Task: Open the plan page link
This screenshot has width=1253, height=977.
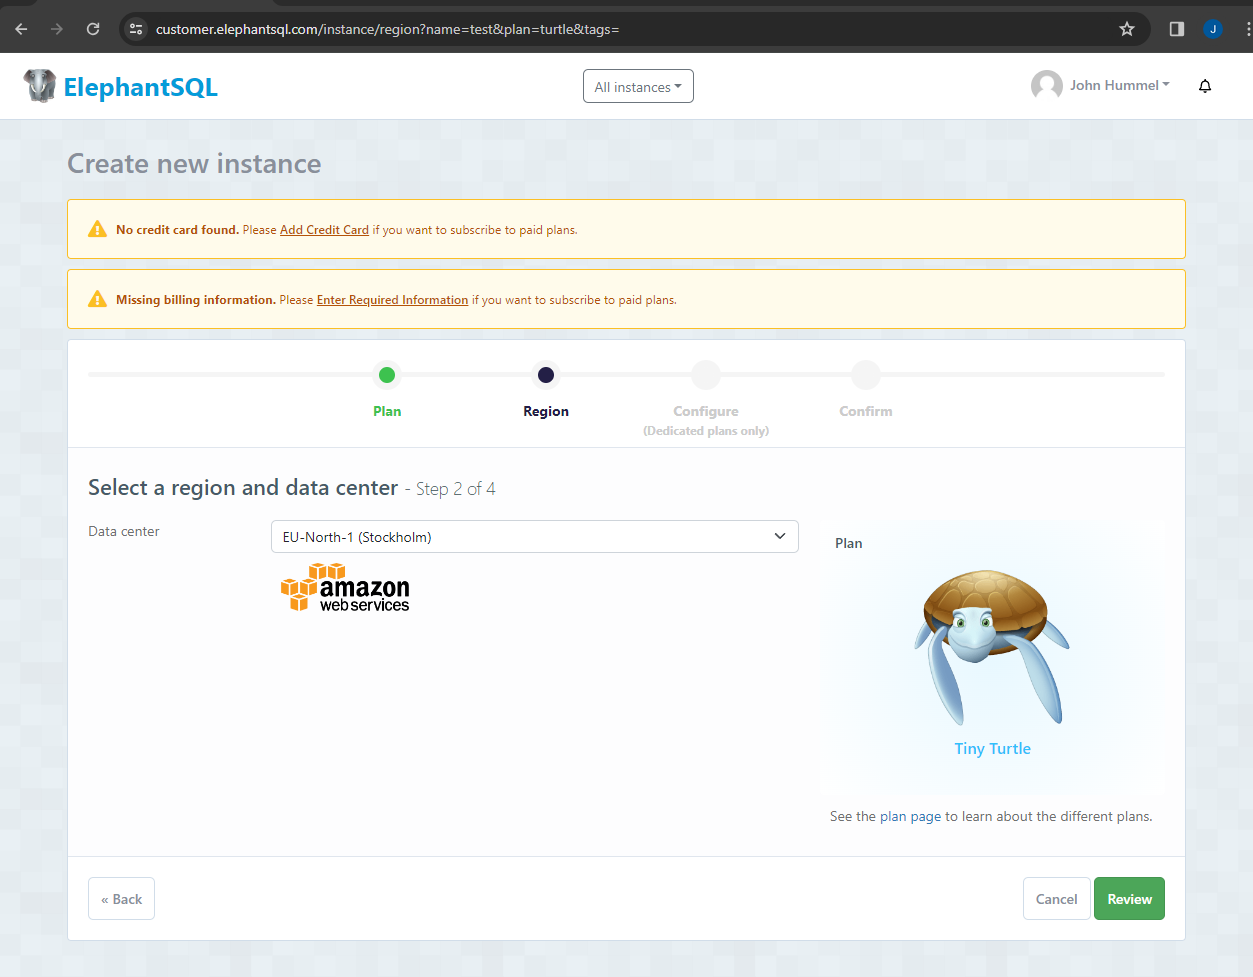Action: tap(910, 816)
